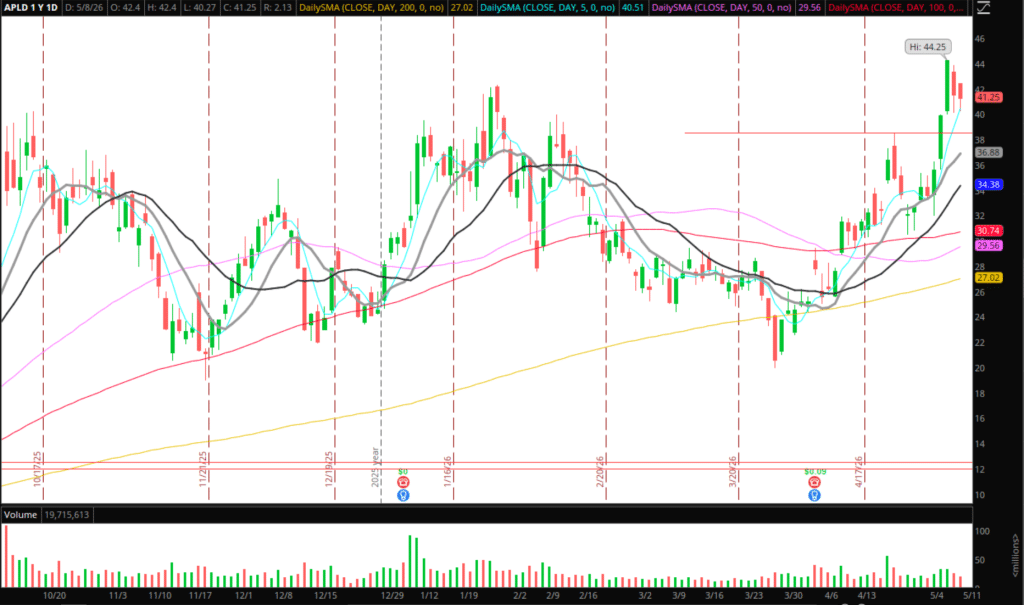Screen dimensions: 1024x605
Task: Click the Volume panel label
Action: (x=20, y=515)
